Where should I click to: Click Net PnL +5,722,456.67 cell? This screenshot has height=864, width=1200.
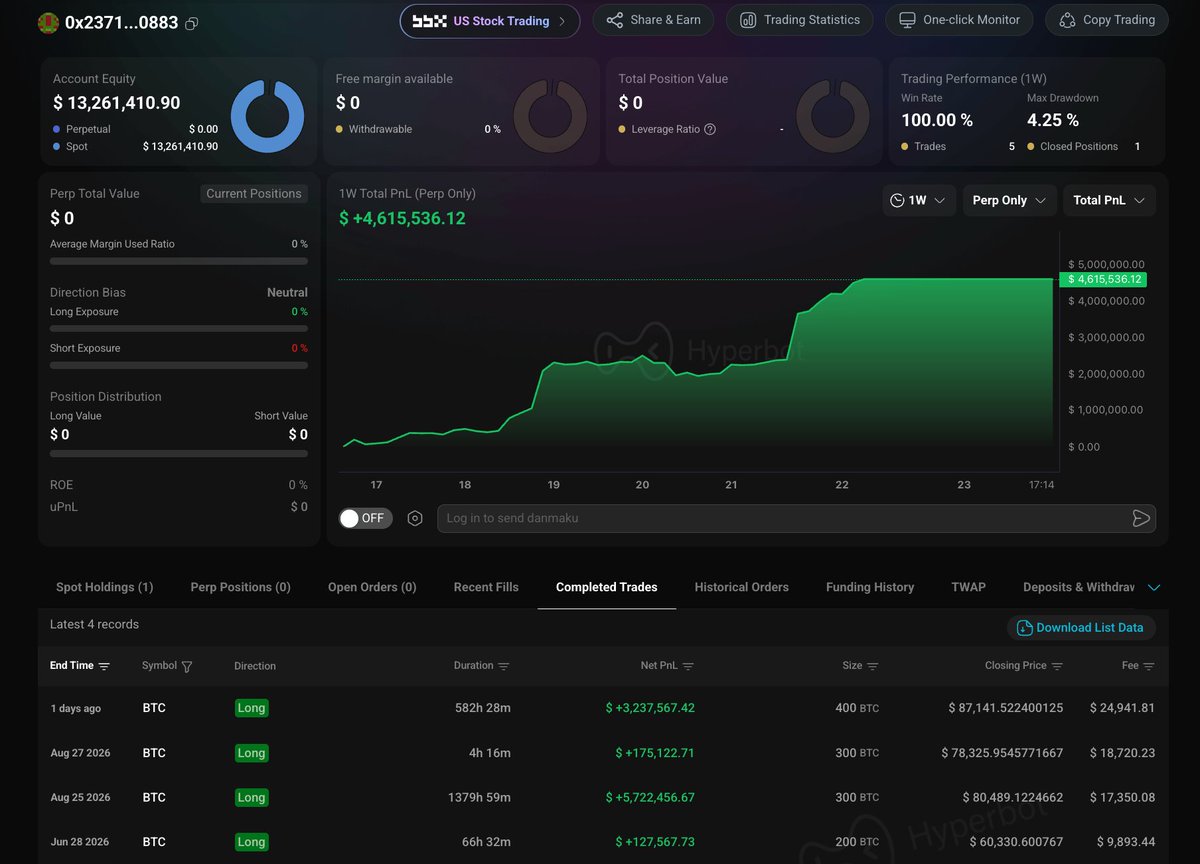pos(650,798)
